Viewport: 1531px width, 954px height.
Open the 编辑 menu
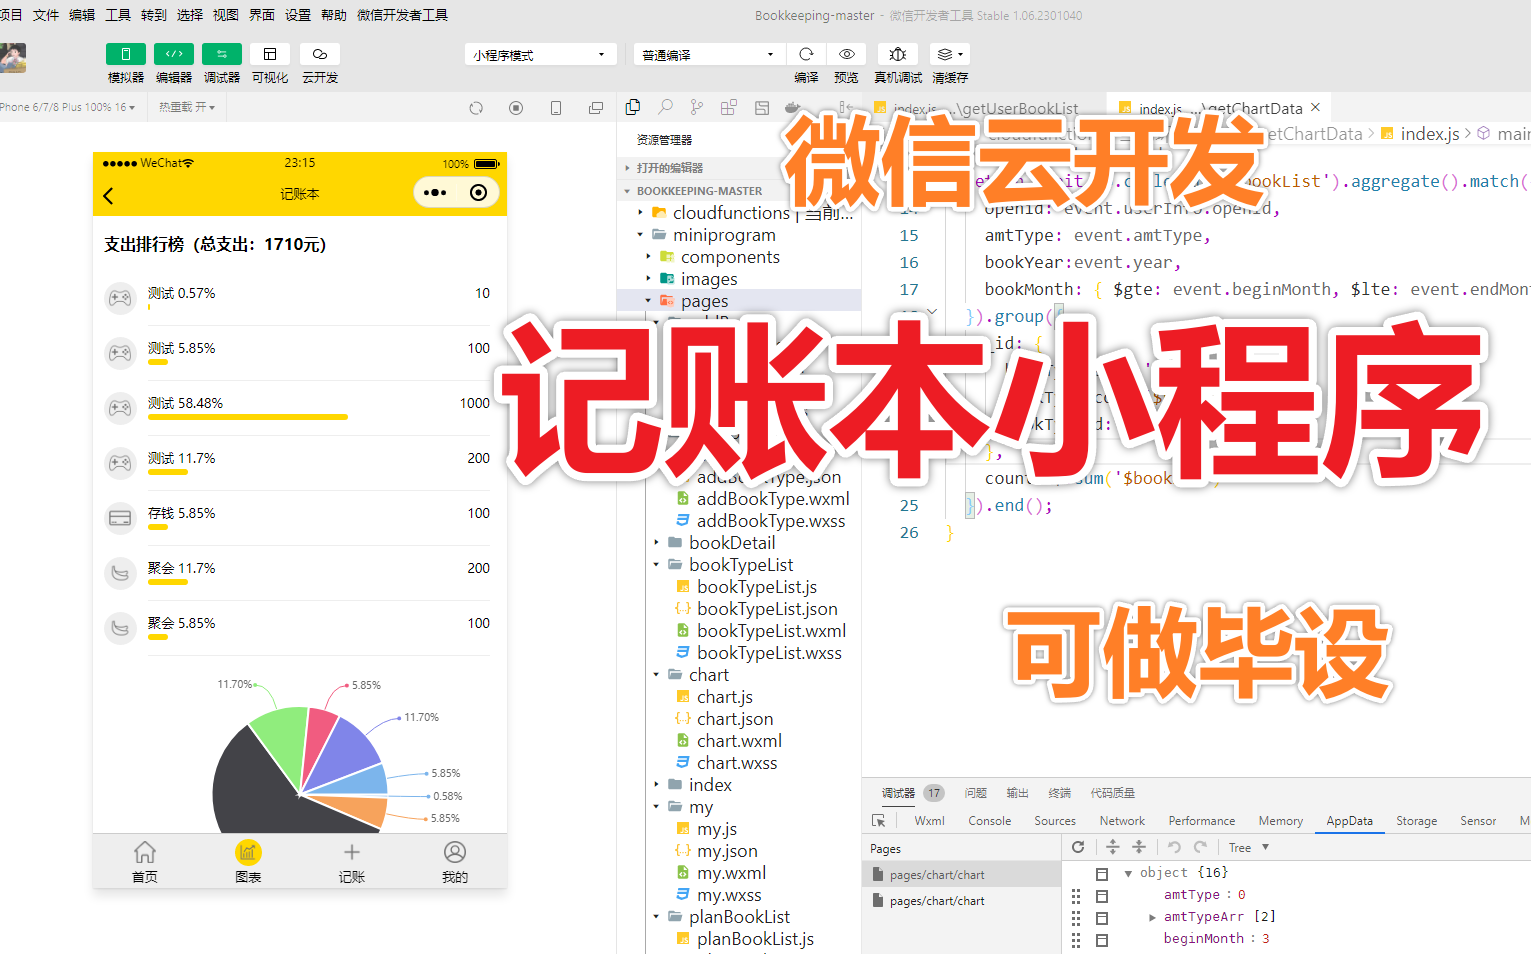tap(82, 15)
